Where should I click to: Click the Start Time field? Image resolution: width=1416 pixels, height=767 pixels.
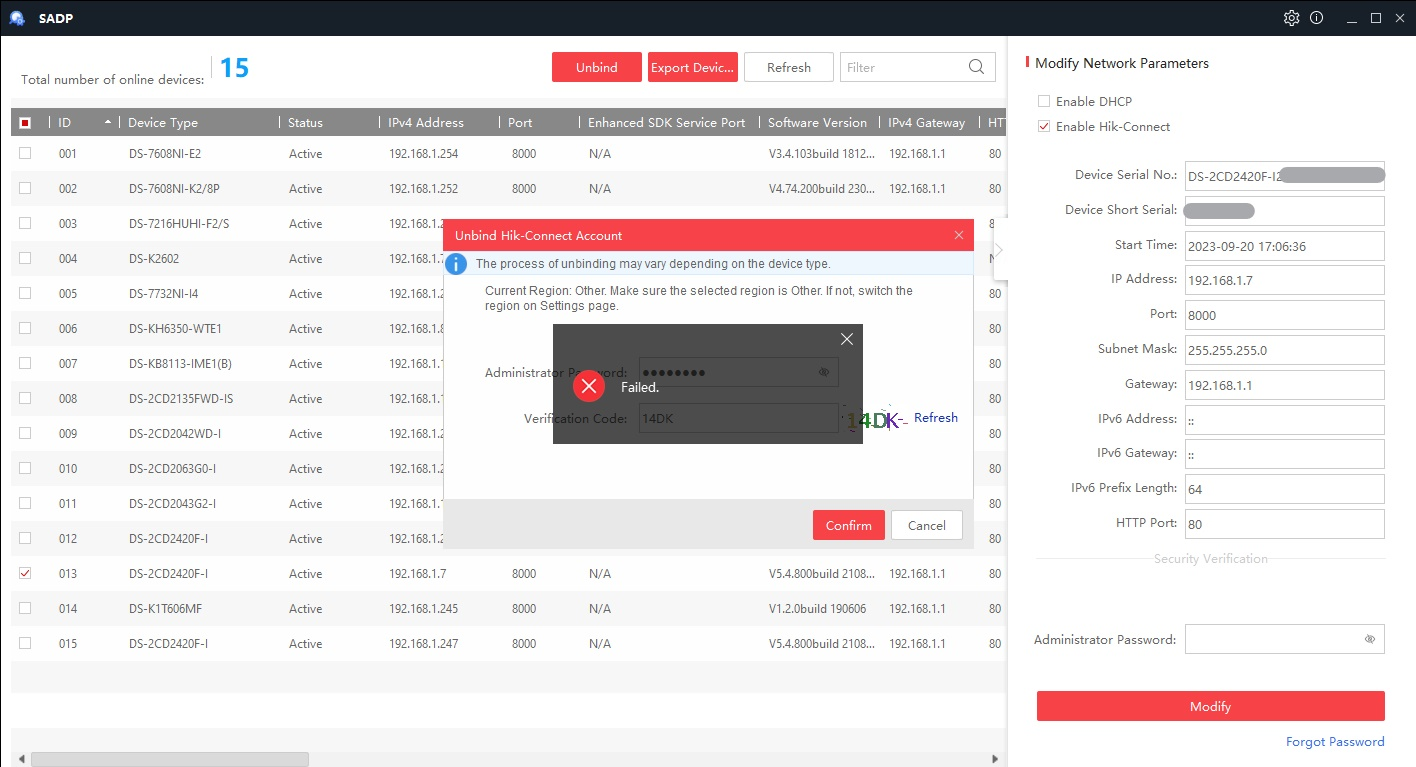pyautogui.click(x=1285, y=245)
